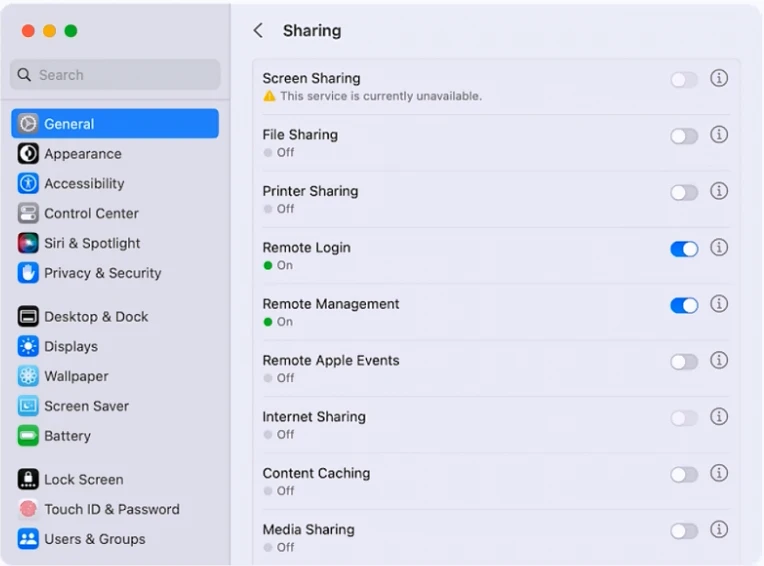This screenshot has width=764, height=566.
Task: Open Privacy & Security hand icon
Action: pos(28,273)
